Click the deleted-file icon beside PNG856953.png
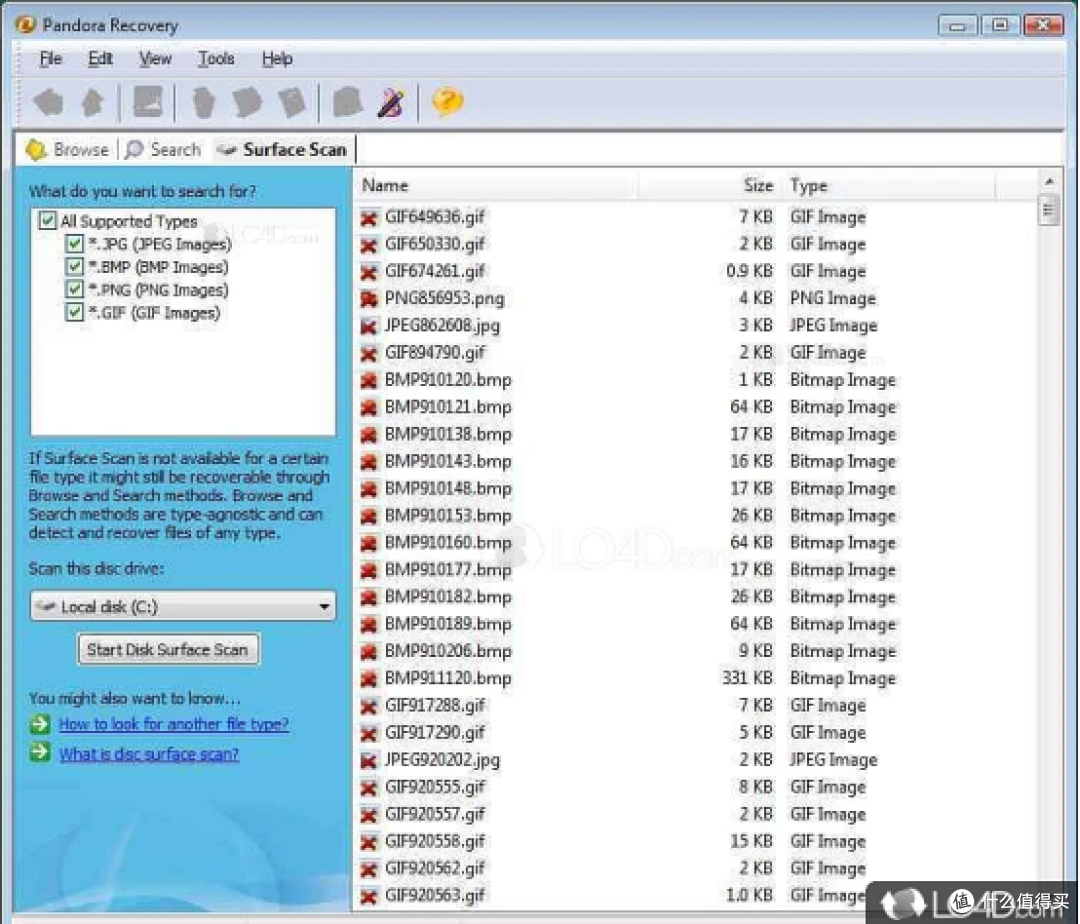Screen dimensions: 1080x924 369,299
